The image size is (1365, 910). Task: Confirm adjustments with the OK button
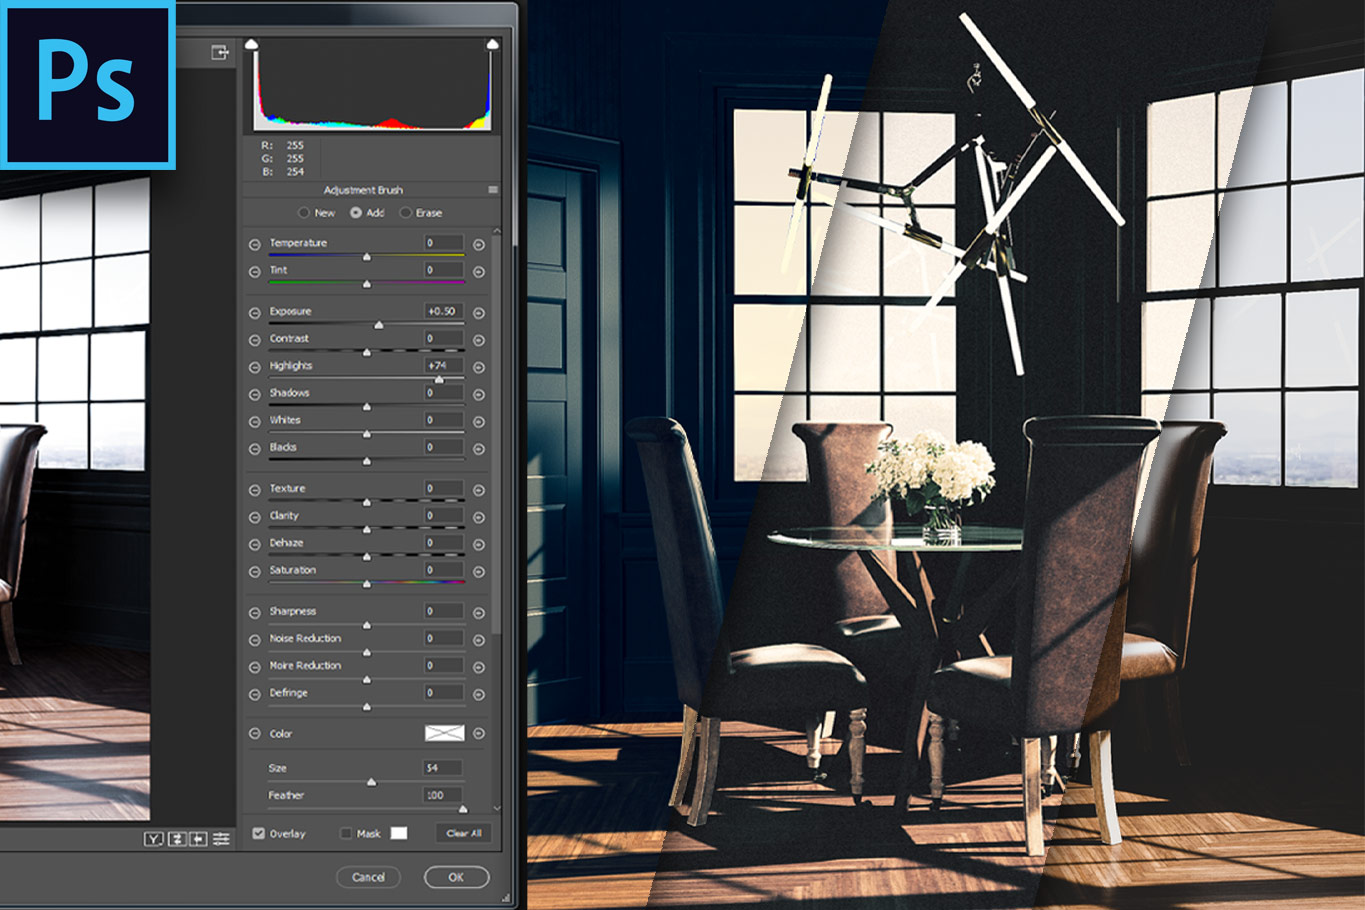pyautogui.click(x=456, y=877)
